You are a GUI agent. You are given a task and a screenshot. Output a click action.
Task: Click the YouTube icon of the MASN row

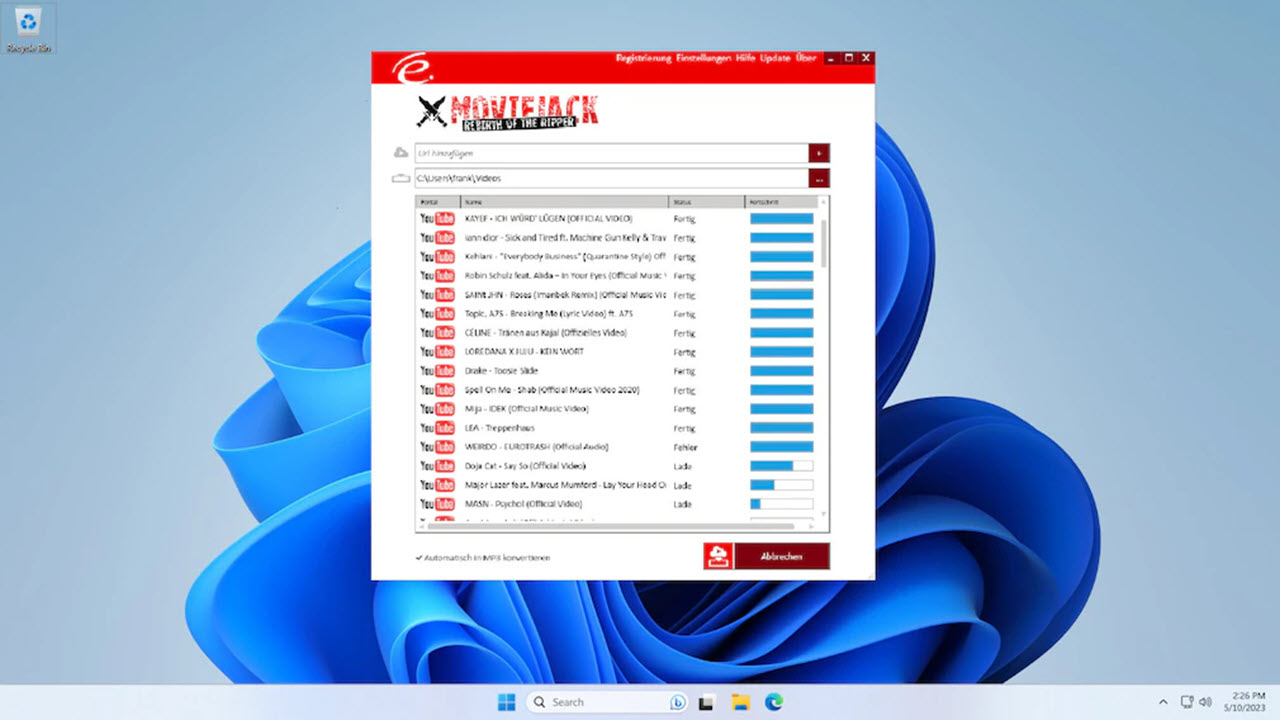tap(437, 504)
